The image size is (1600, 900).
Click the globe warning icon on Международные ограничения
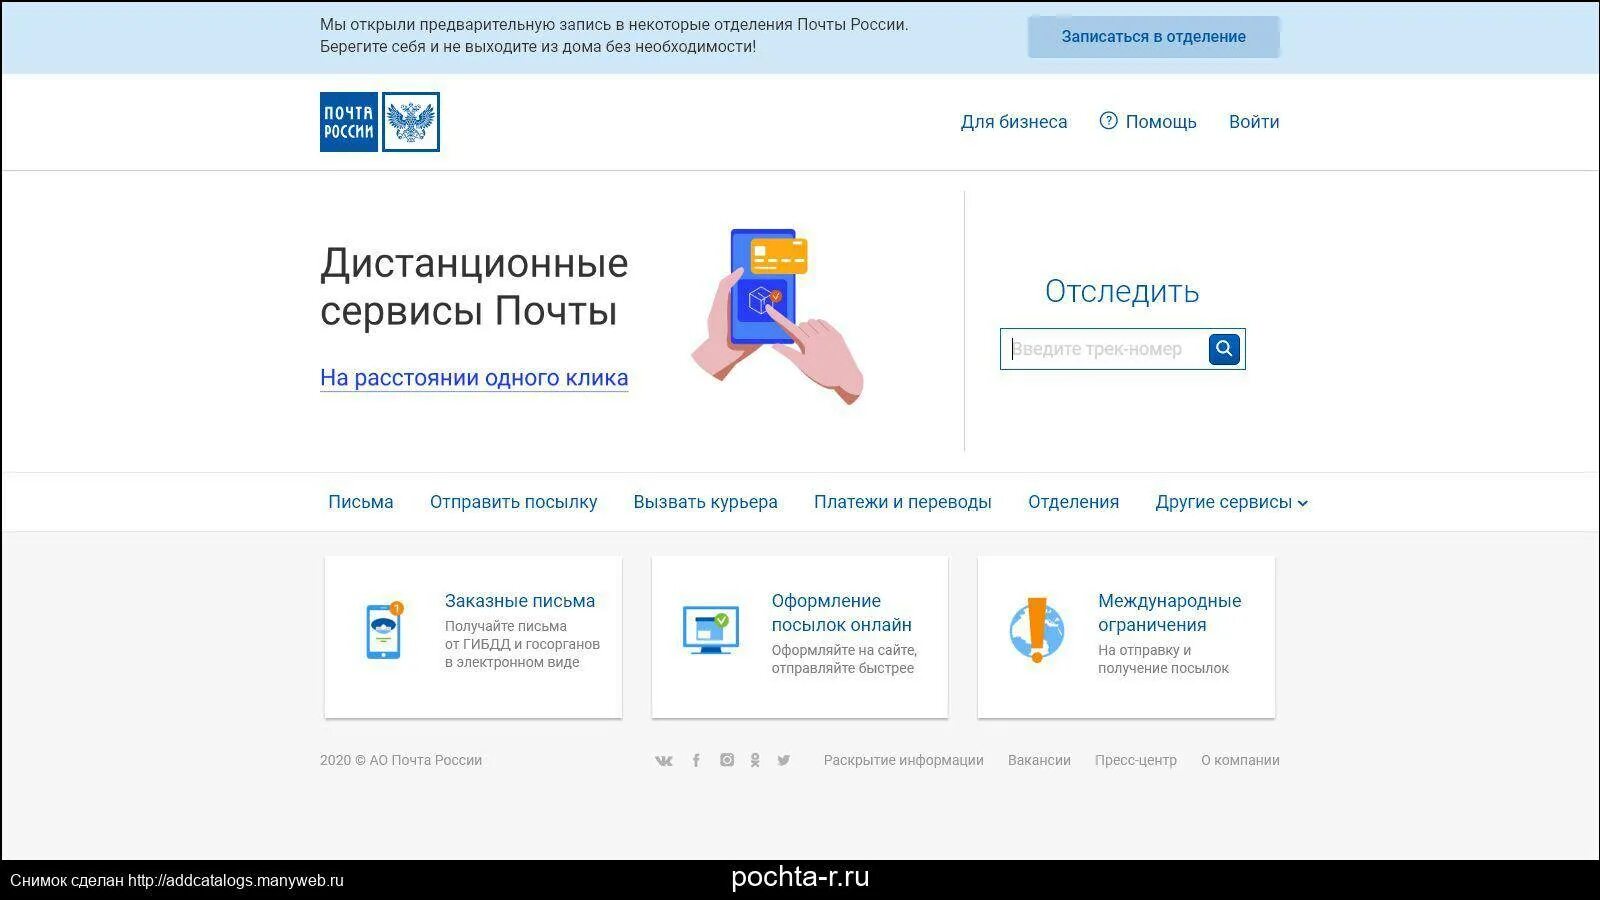(1037, 631)
